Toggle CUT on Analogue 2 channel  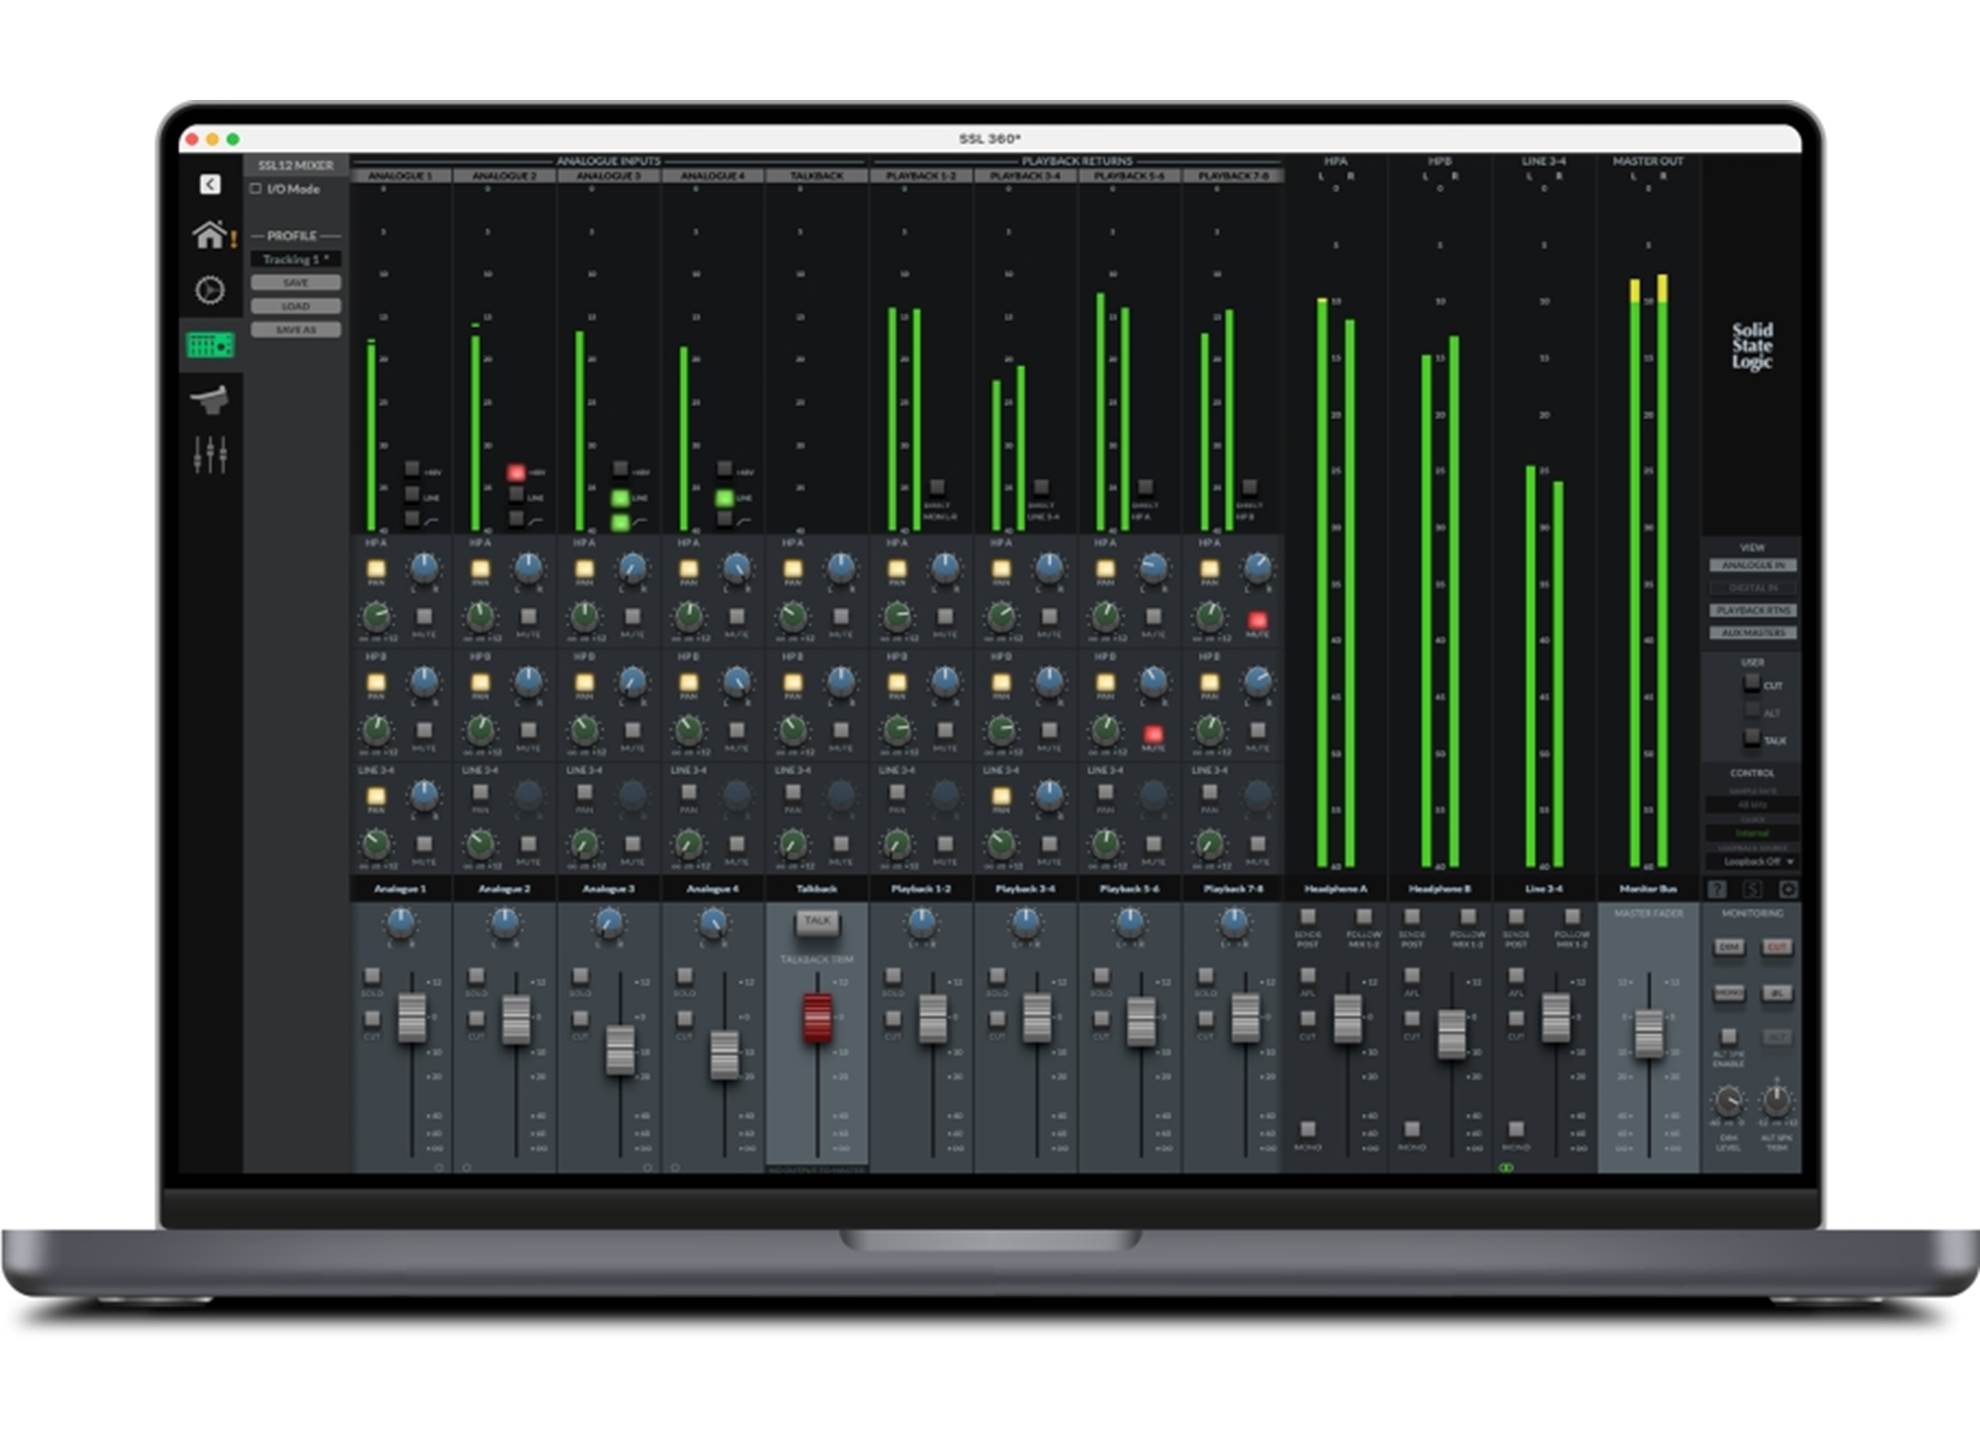click(x=476, y=1018)
